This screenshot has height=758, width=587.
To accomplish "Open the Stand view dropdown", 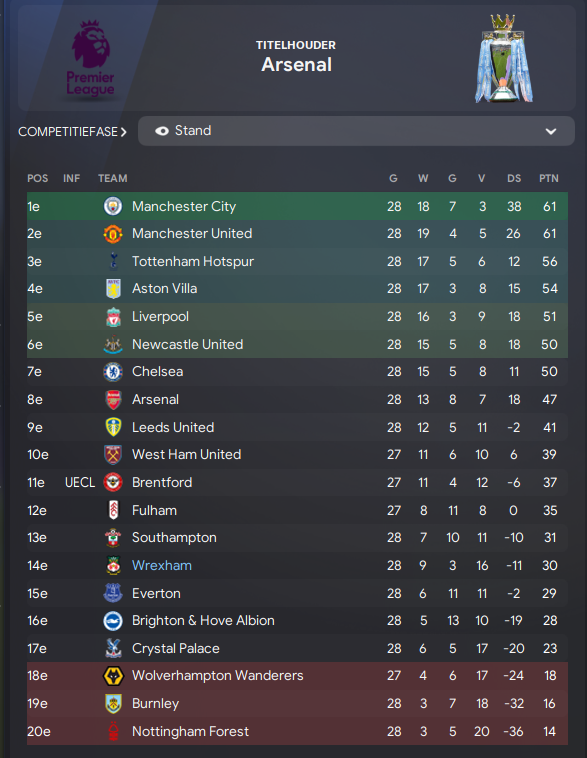I will [356, 131].
